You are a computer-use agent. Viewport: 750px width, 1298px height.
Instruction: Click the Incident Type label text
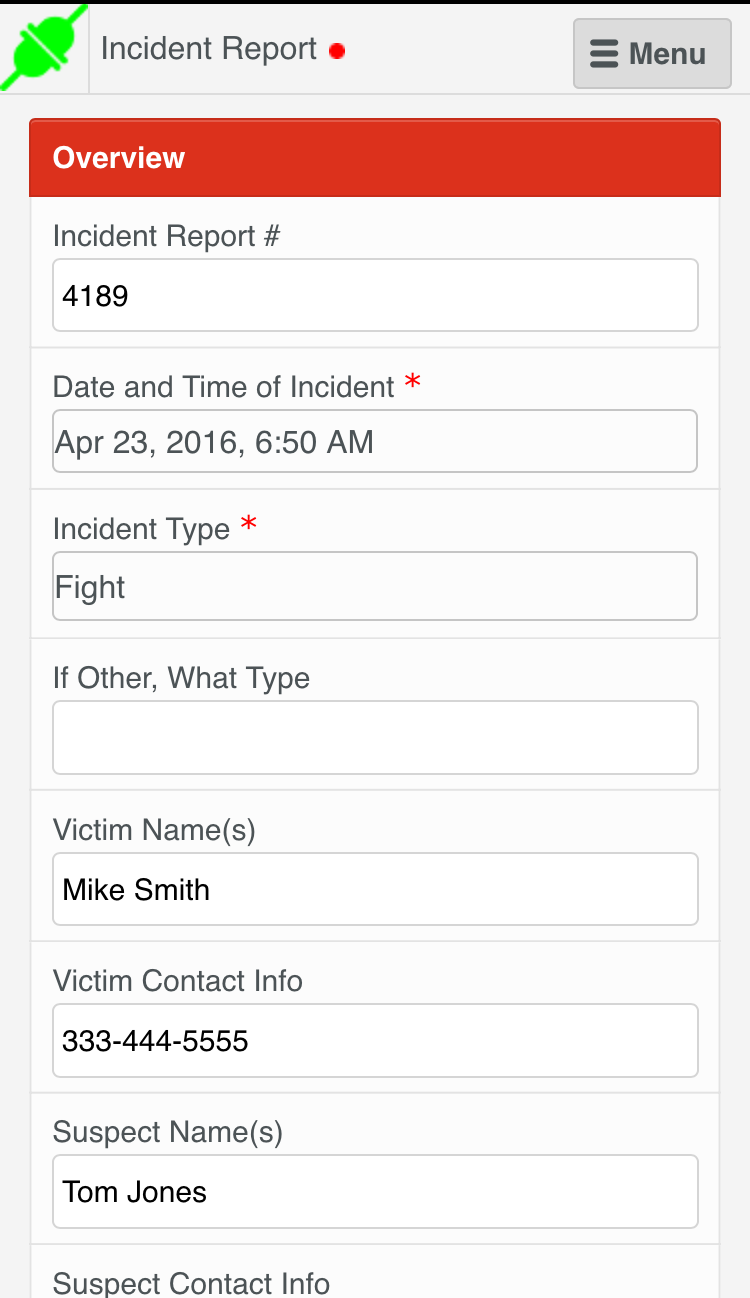pyautogui.click(x=141, y=528)
